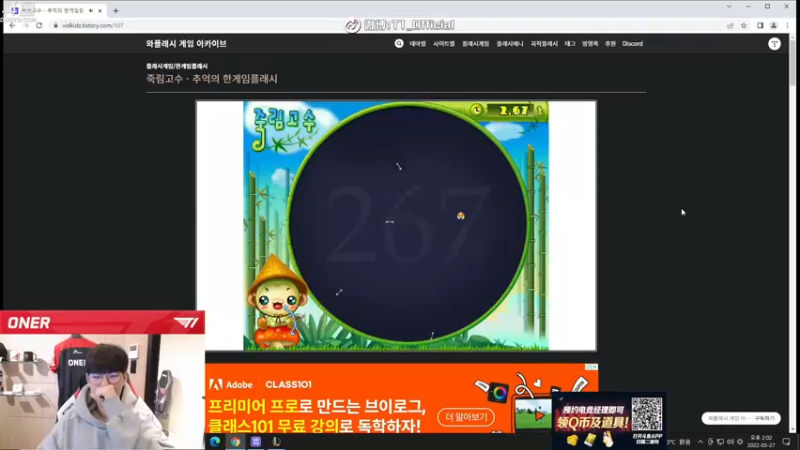800x450 pixels.
Task: Open the second navigation menu item
Action: 444,44
